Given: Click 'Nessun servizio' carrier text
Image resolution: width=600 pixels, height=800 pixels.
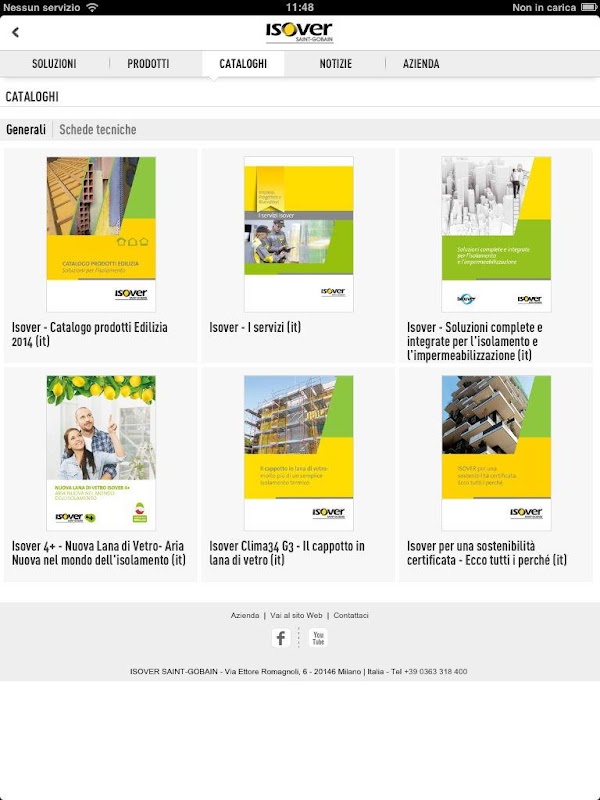Looking at the screenshot, I should click(x=42, y=7).
